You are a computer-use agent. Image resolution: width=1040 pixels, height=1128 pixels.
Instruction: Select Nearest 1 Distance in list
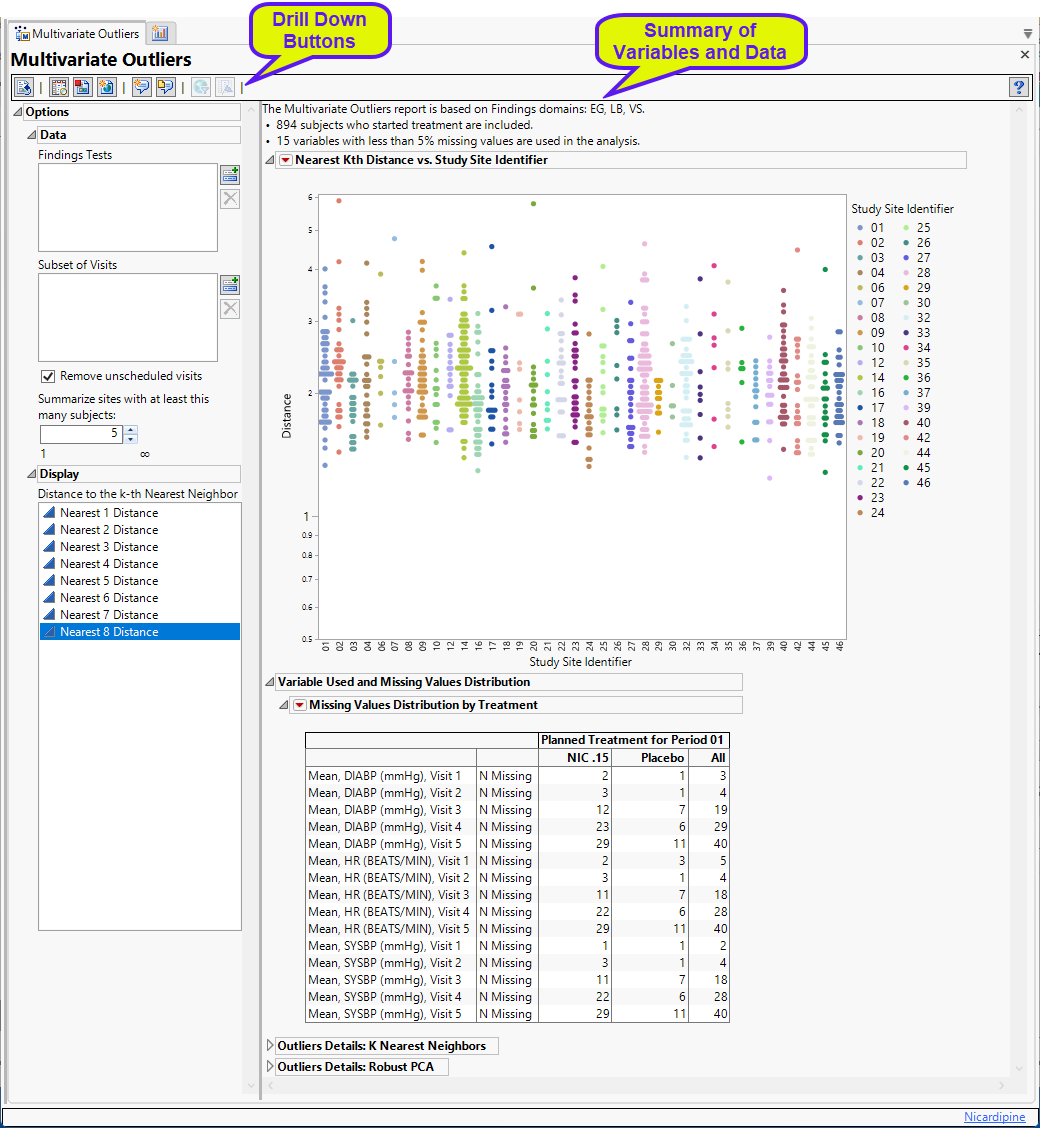click(x=108, y=513)
